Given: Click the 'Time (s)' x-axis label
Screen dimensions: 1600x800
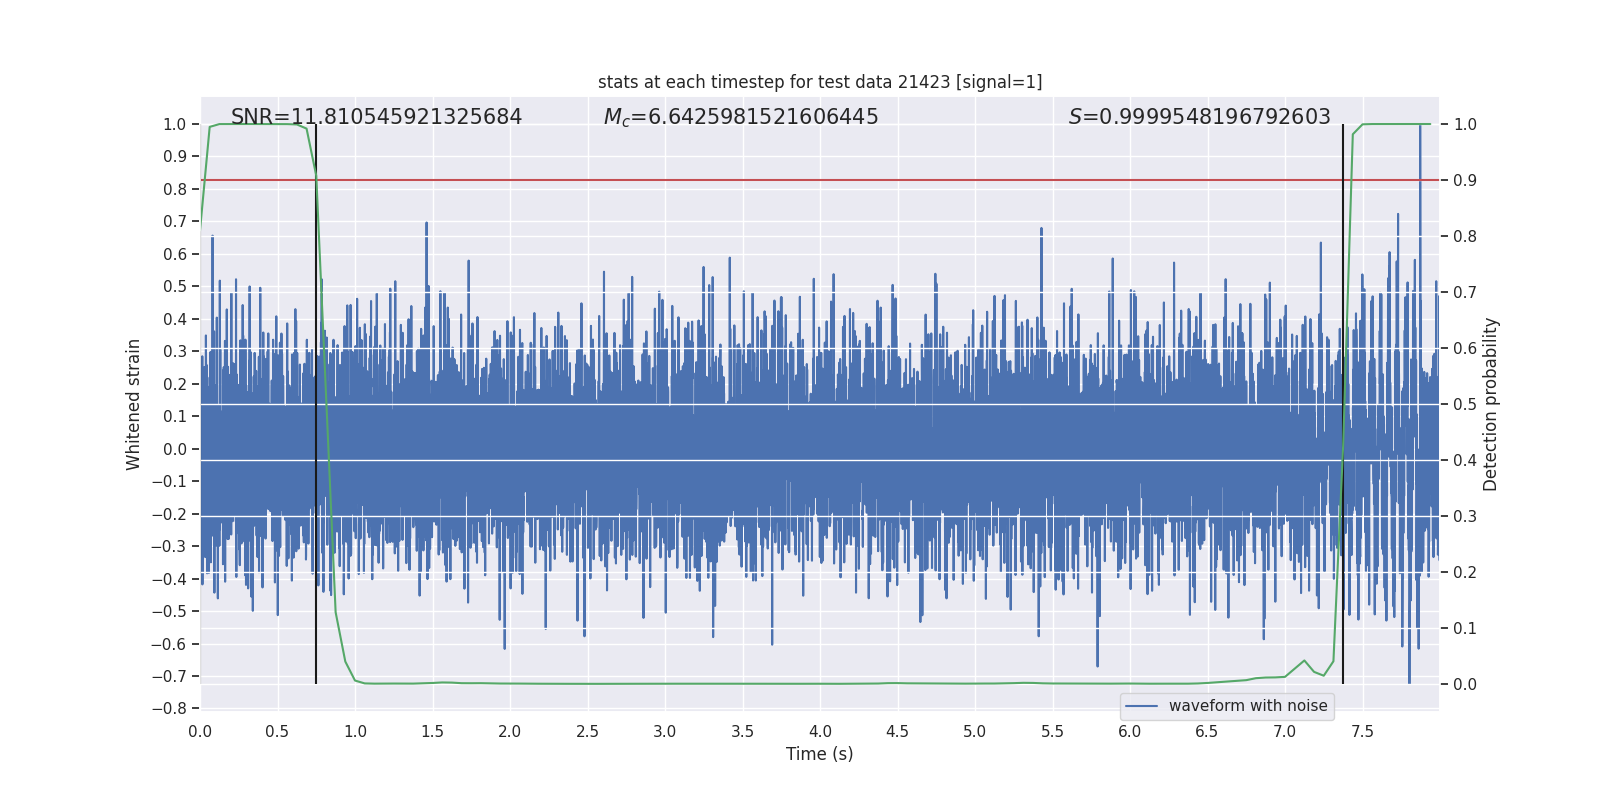Looking at the screenshot, I should (819, 754).
